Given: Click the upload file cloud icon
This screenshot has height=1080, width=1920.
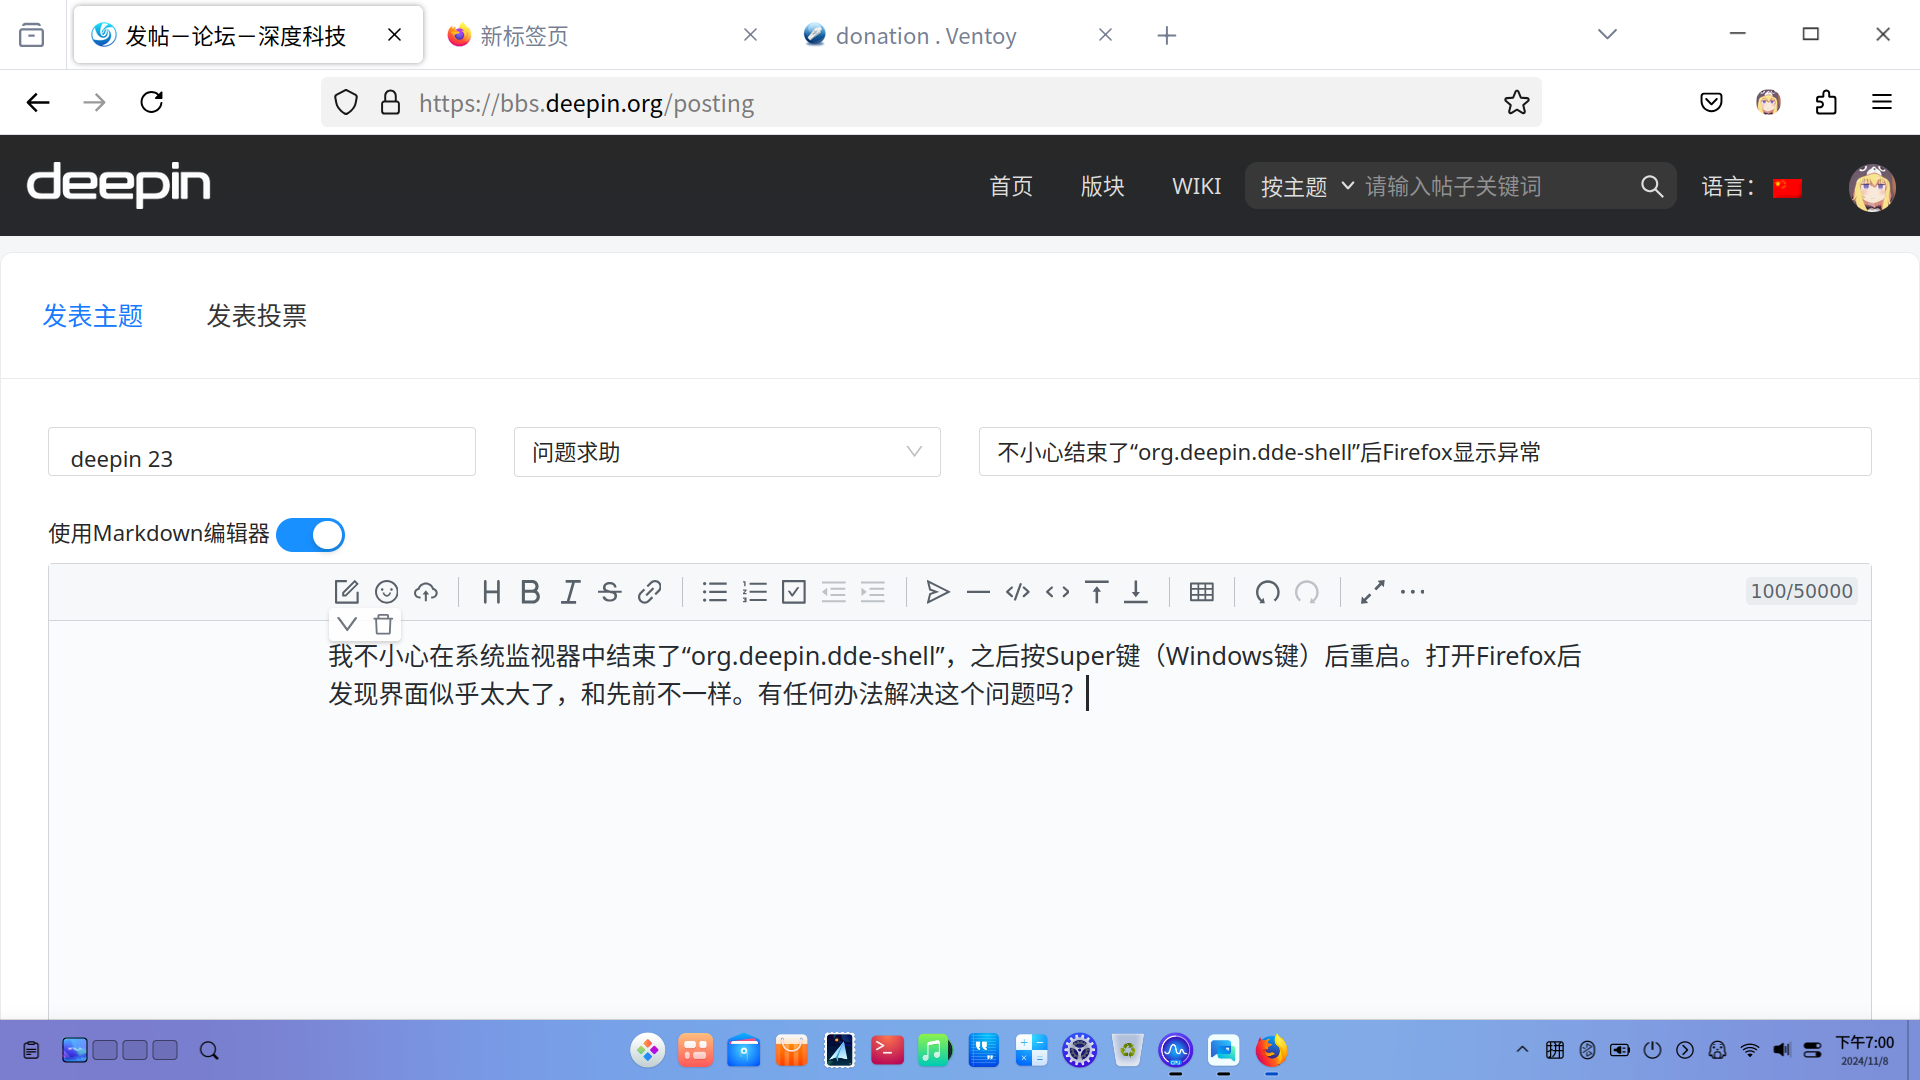Looking at the screenshot, I should [x=426, y=592].
